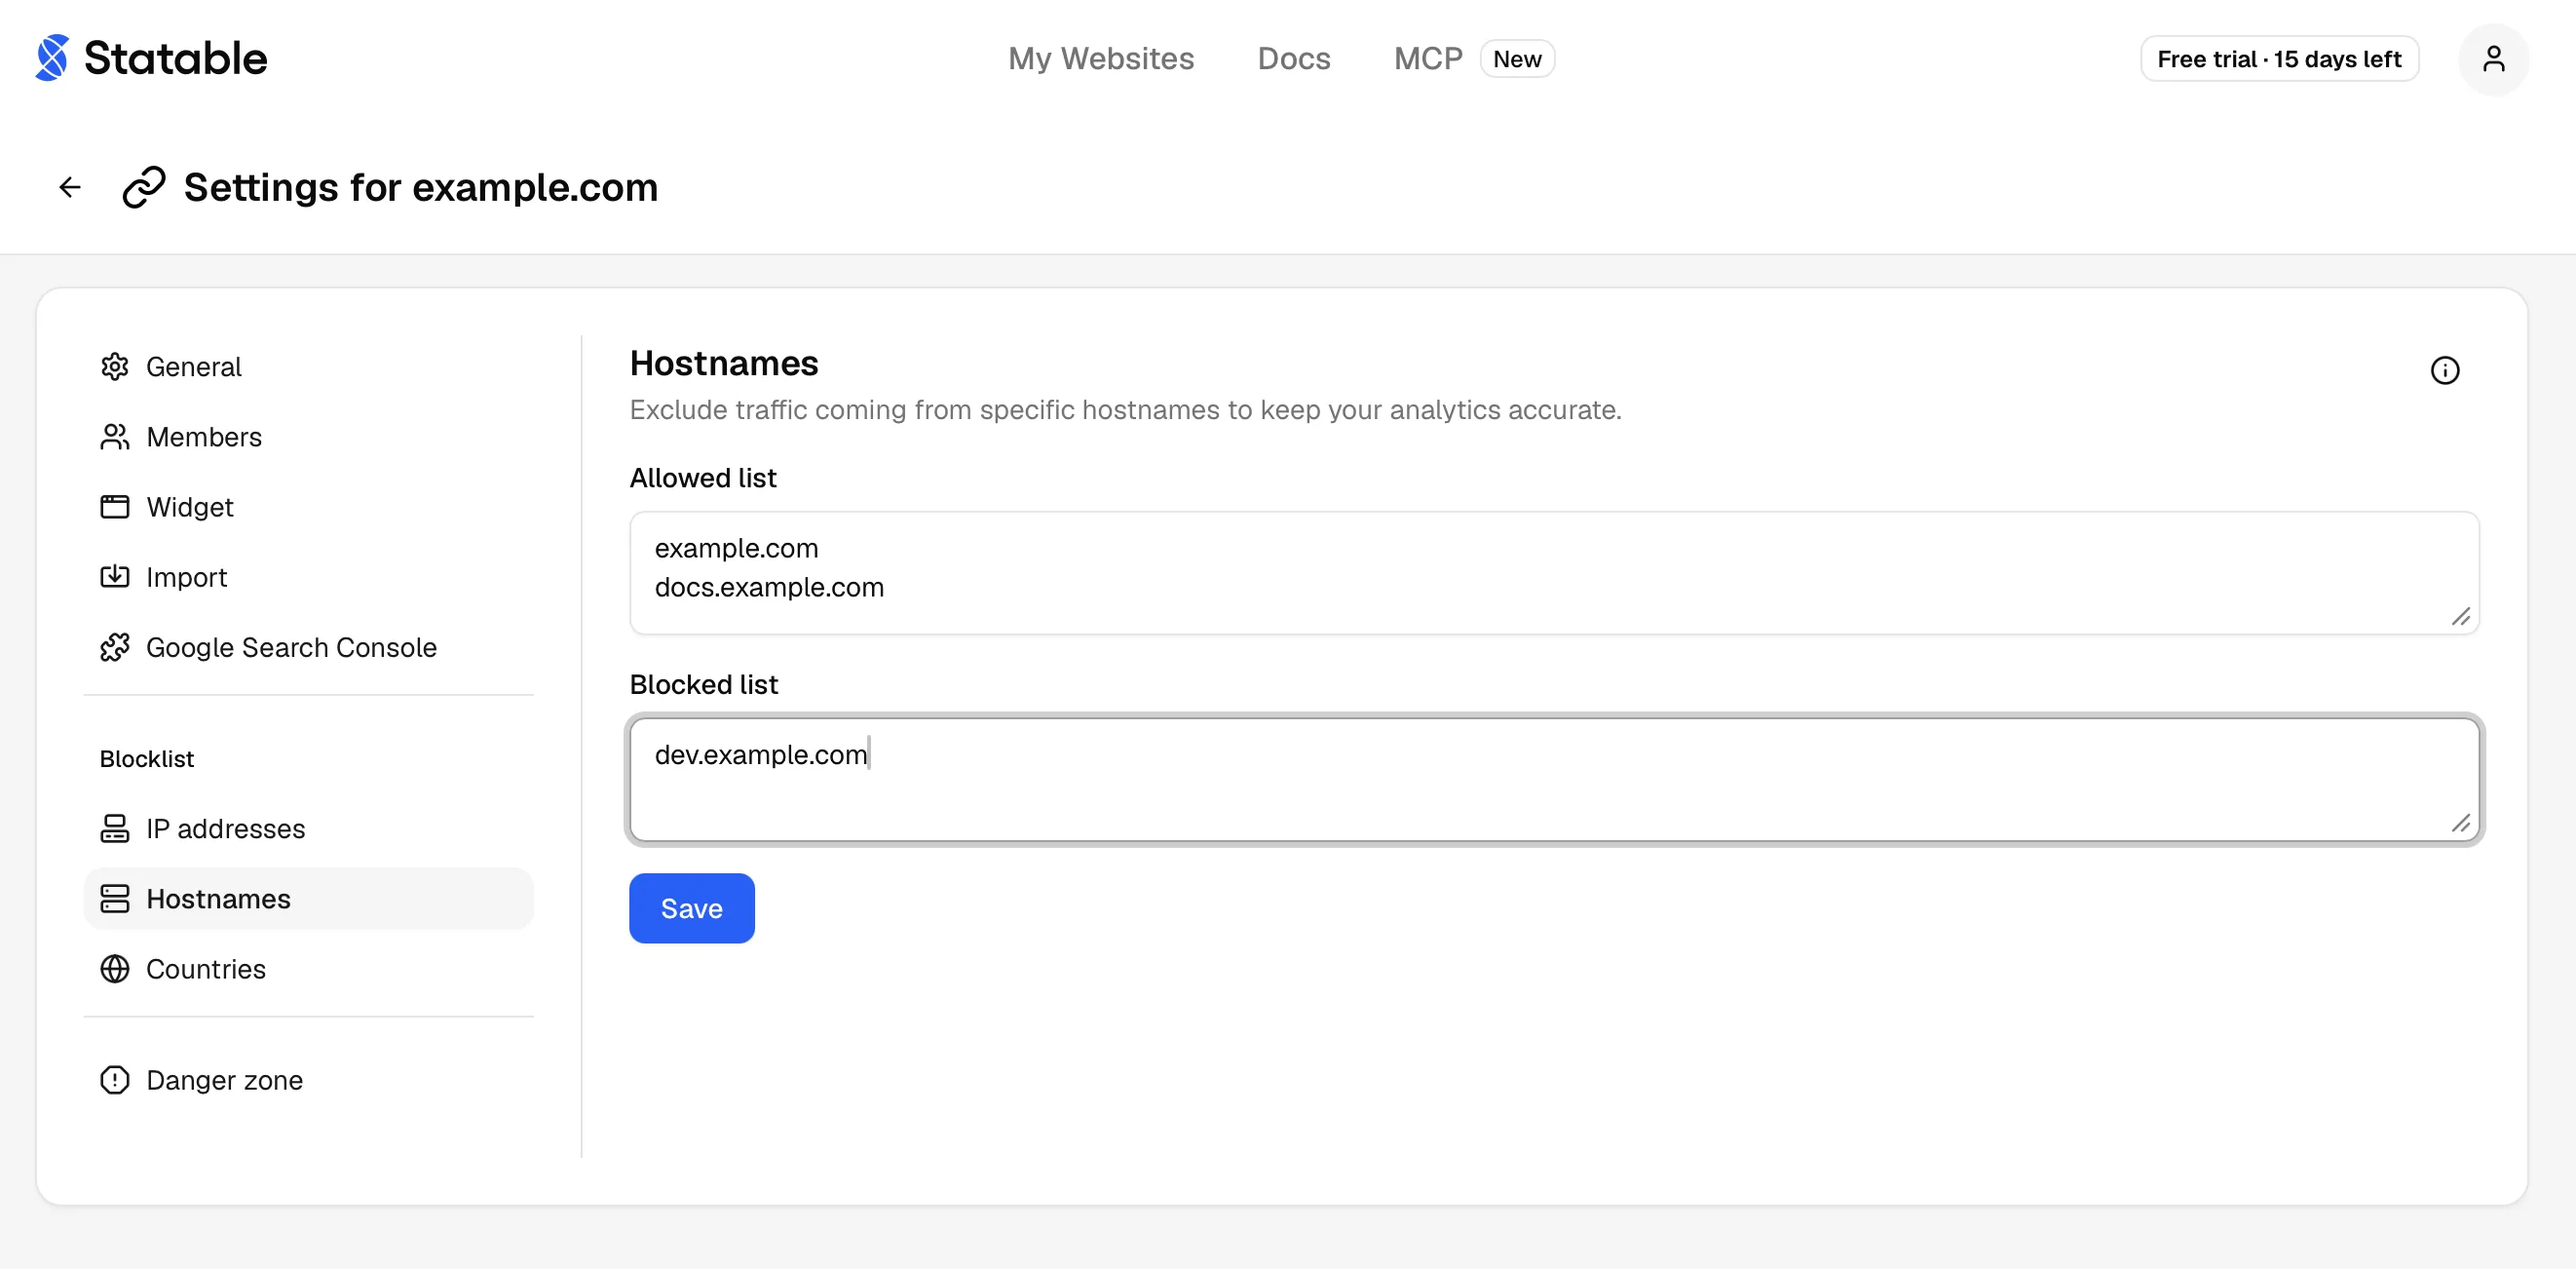Click the General gear icon
Viewport: 2576px width, 1269px height.
coord(115,367)
